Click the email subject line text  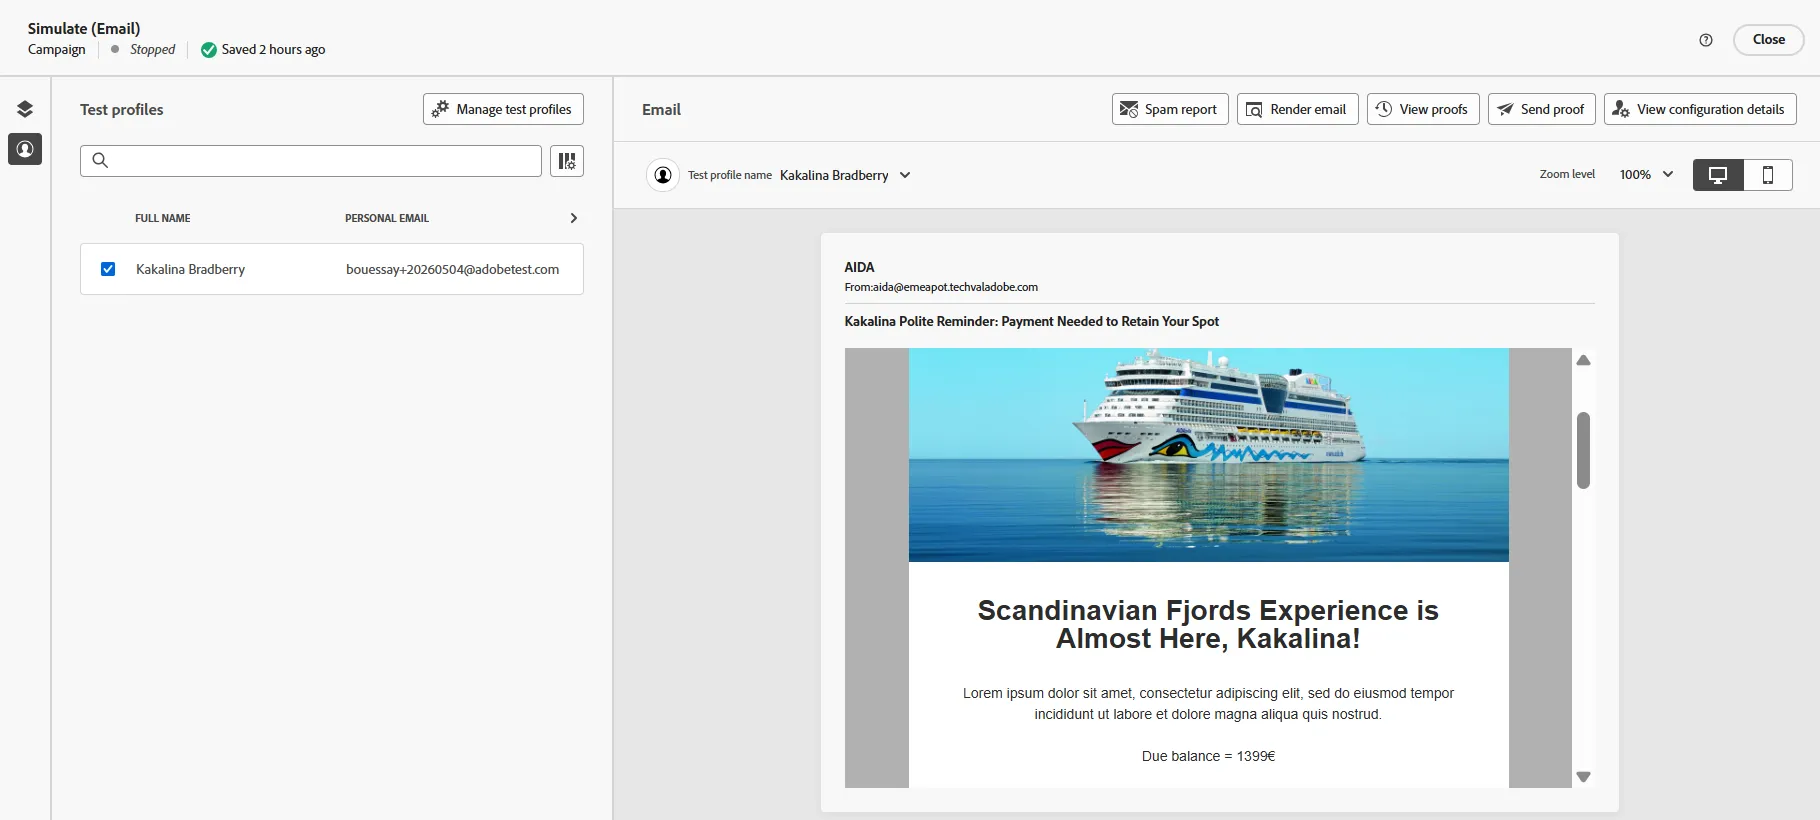click(x=1031, y=321)
